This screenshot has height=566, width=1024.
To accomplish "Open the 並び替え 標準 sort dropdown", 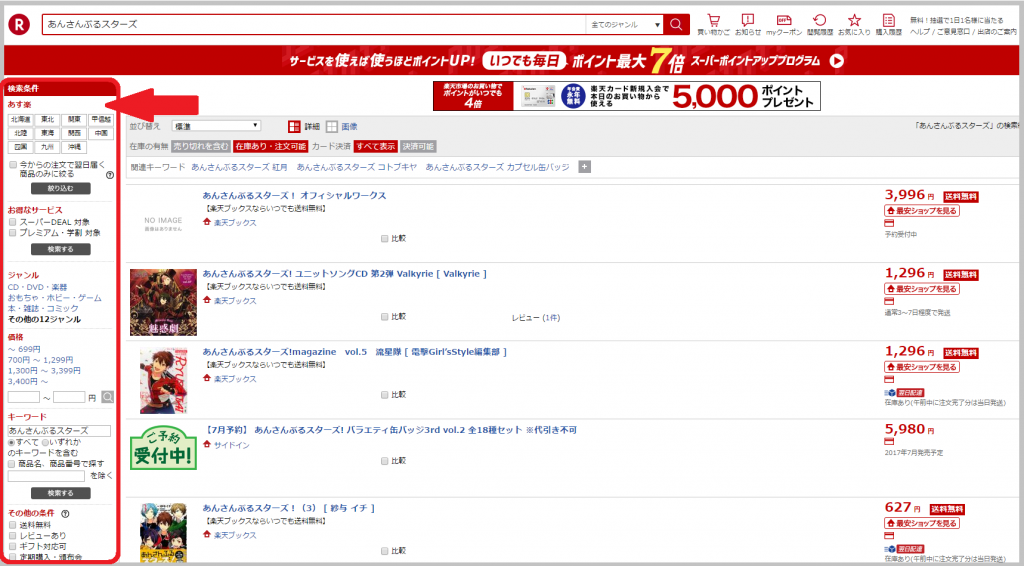I will [216, 126].
